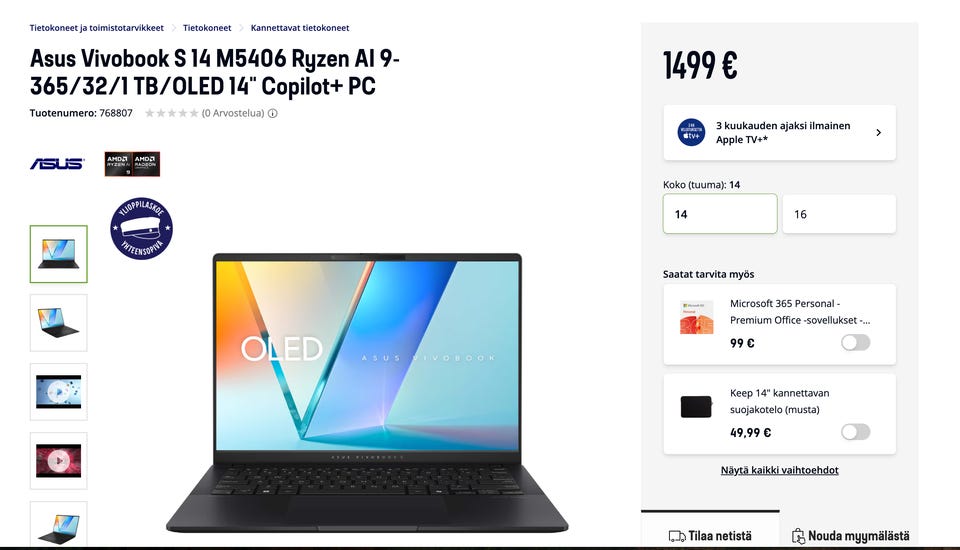960x550 pixels.
Task: Click the ASUS brand logo
Action: (57, 164)
